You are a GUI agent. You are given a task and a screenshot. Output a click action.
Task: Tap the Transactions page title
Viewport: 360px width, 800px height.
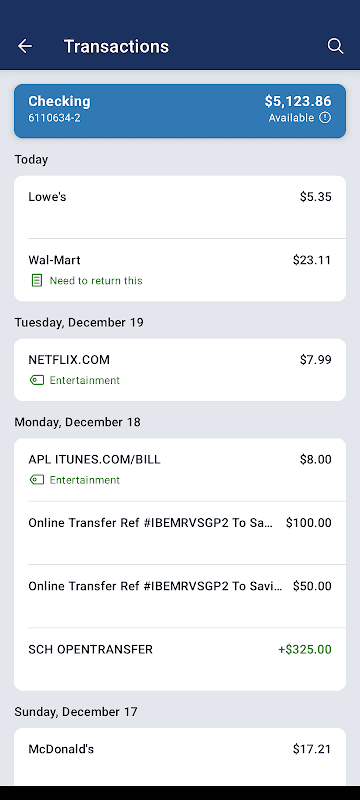click(x=116, y=46)
